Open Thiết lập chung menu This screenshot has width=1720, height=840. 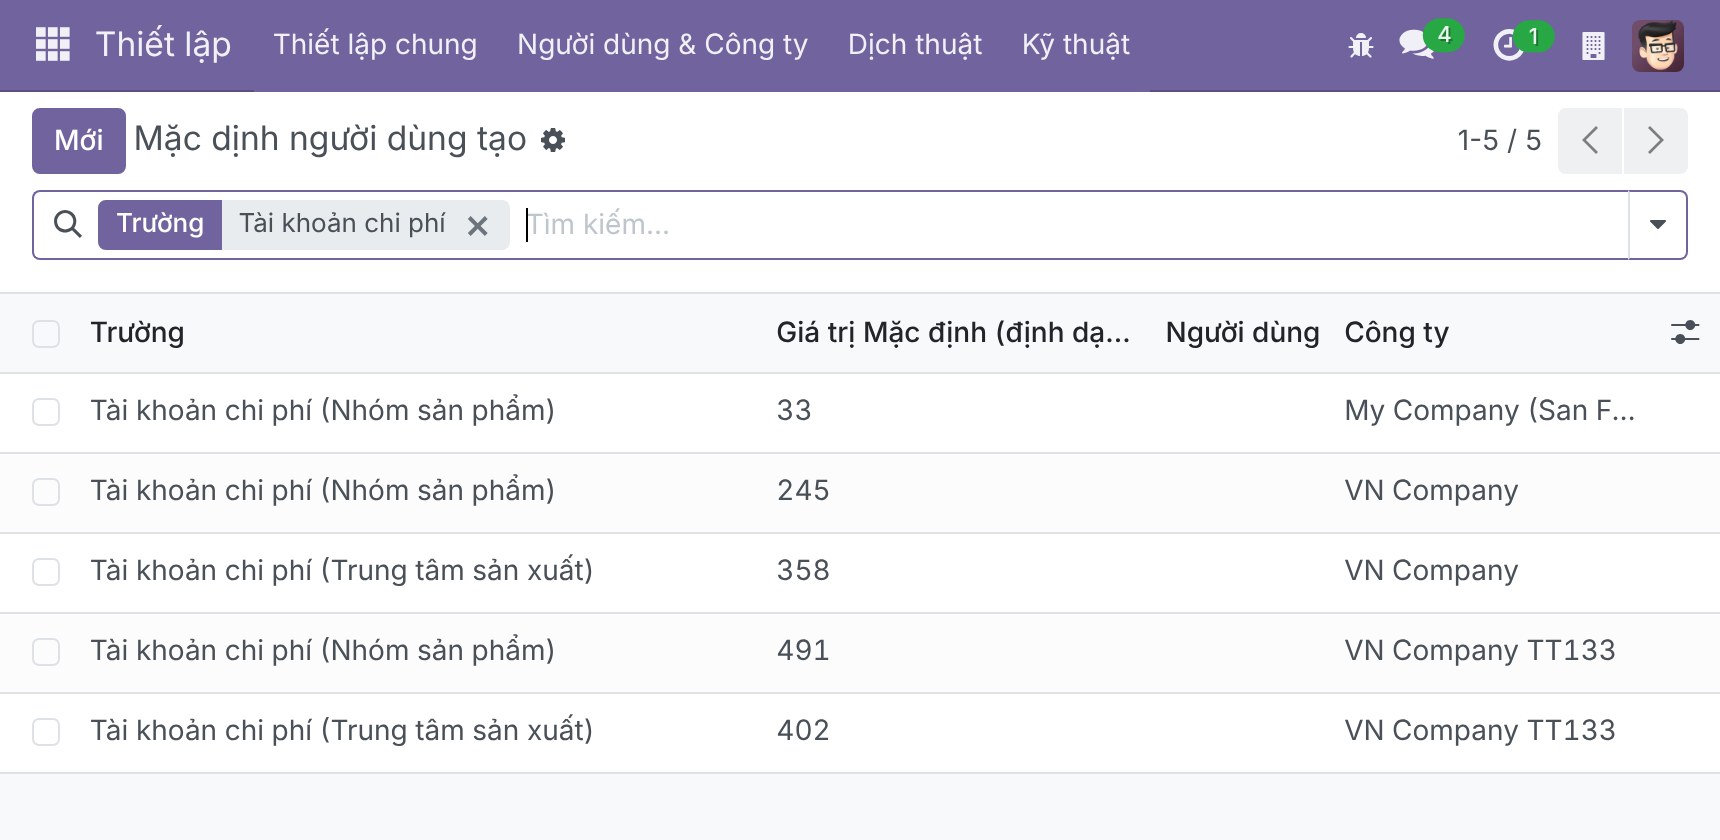click(x=375, y=45)
